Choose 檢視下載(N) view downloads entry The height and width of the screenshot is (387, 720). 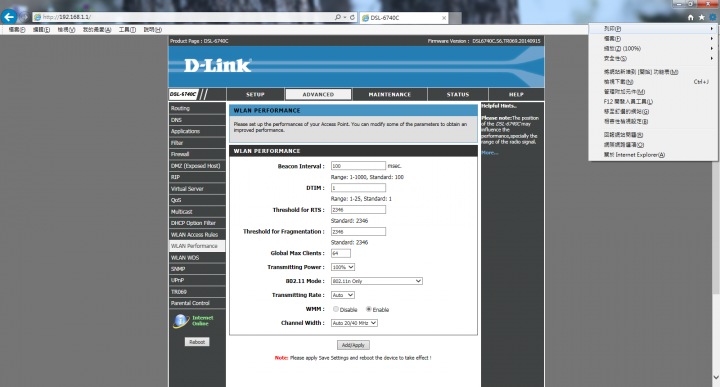tap(653, 82)
